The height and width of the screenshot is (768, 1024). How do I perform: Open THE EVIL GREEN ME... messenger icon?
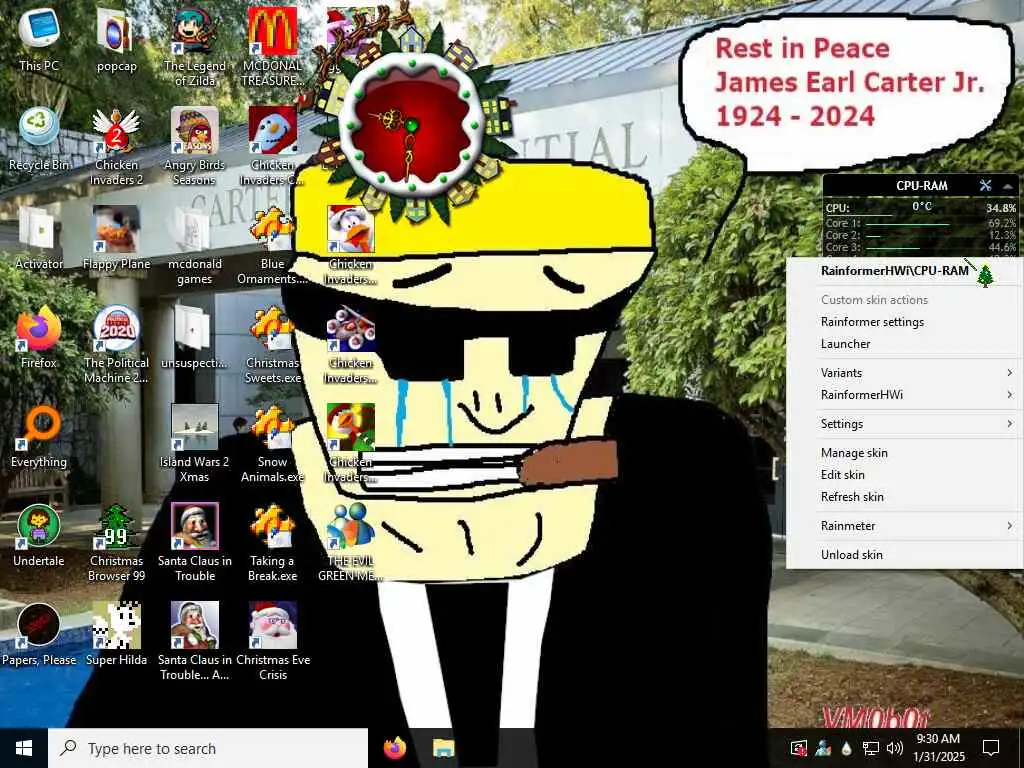tap(351, 542)
